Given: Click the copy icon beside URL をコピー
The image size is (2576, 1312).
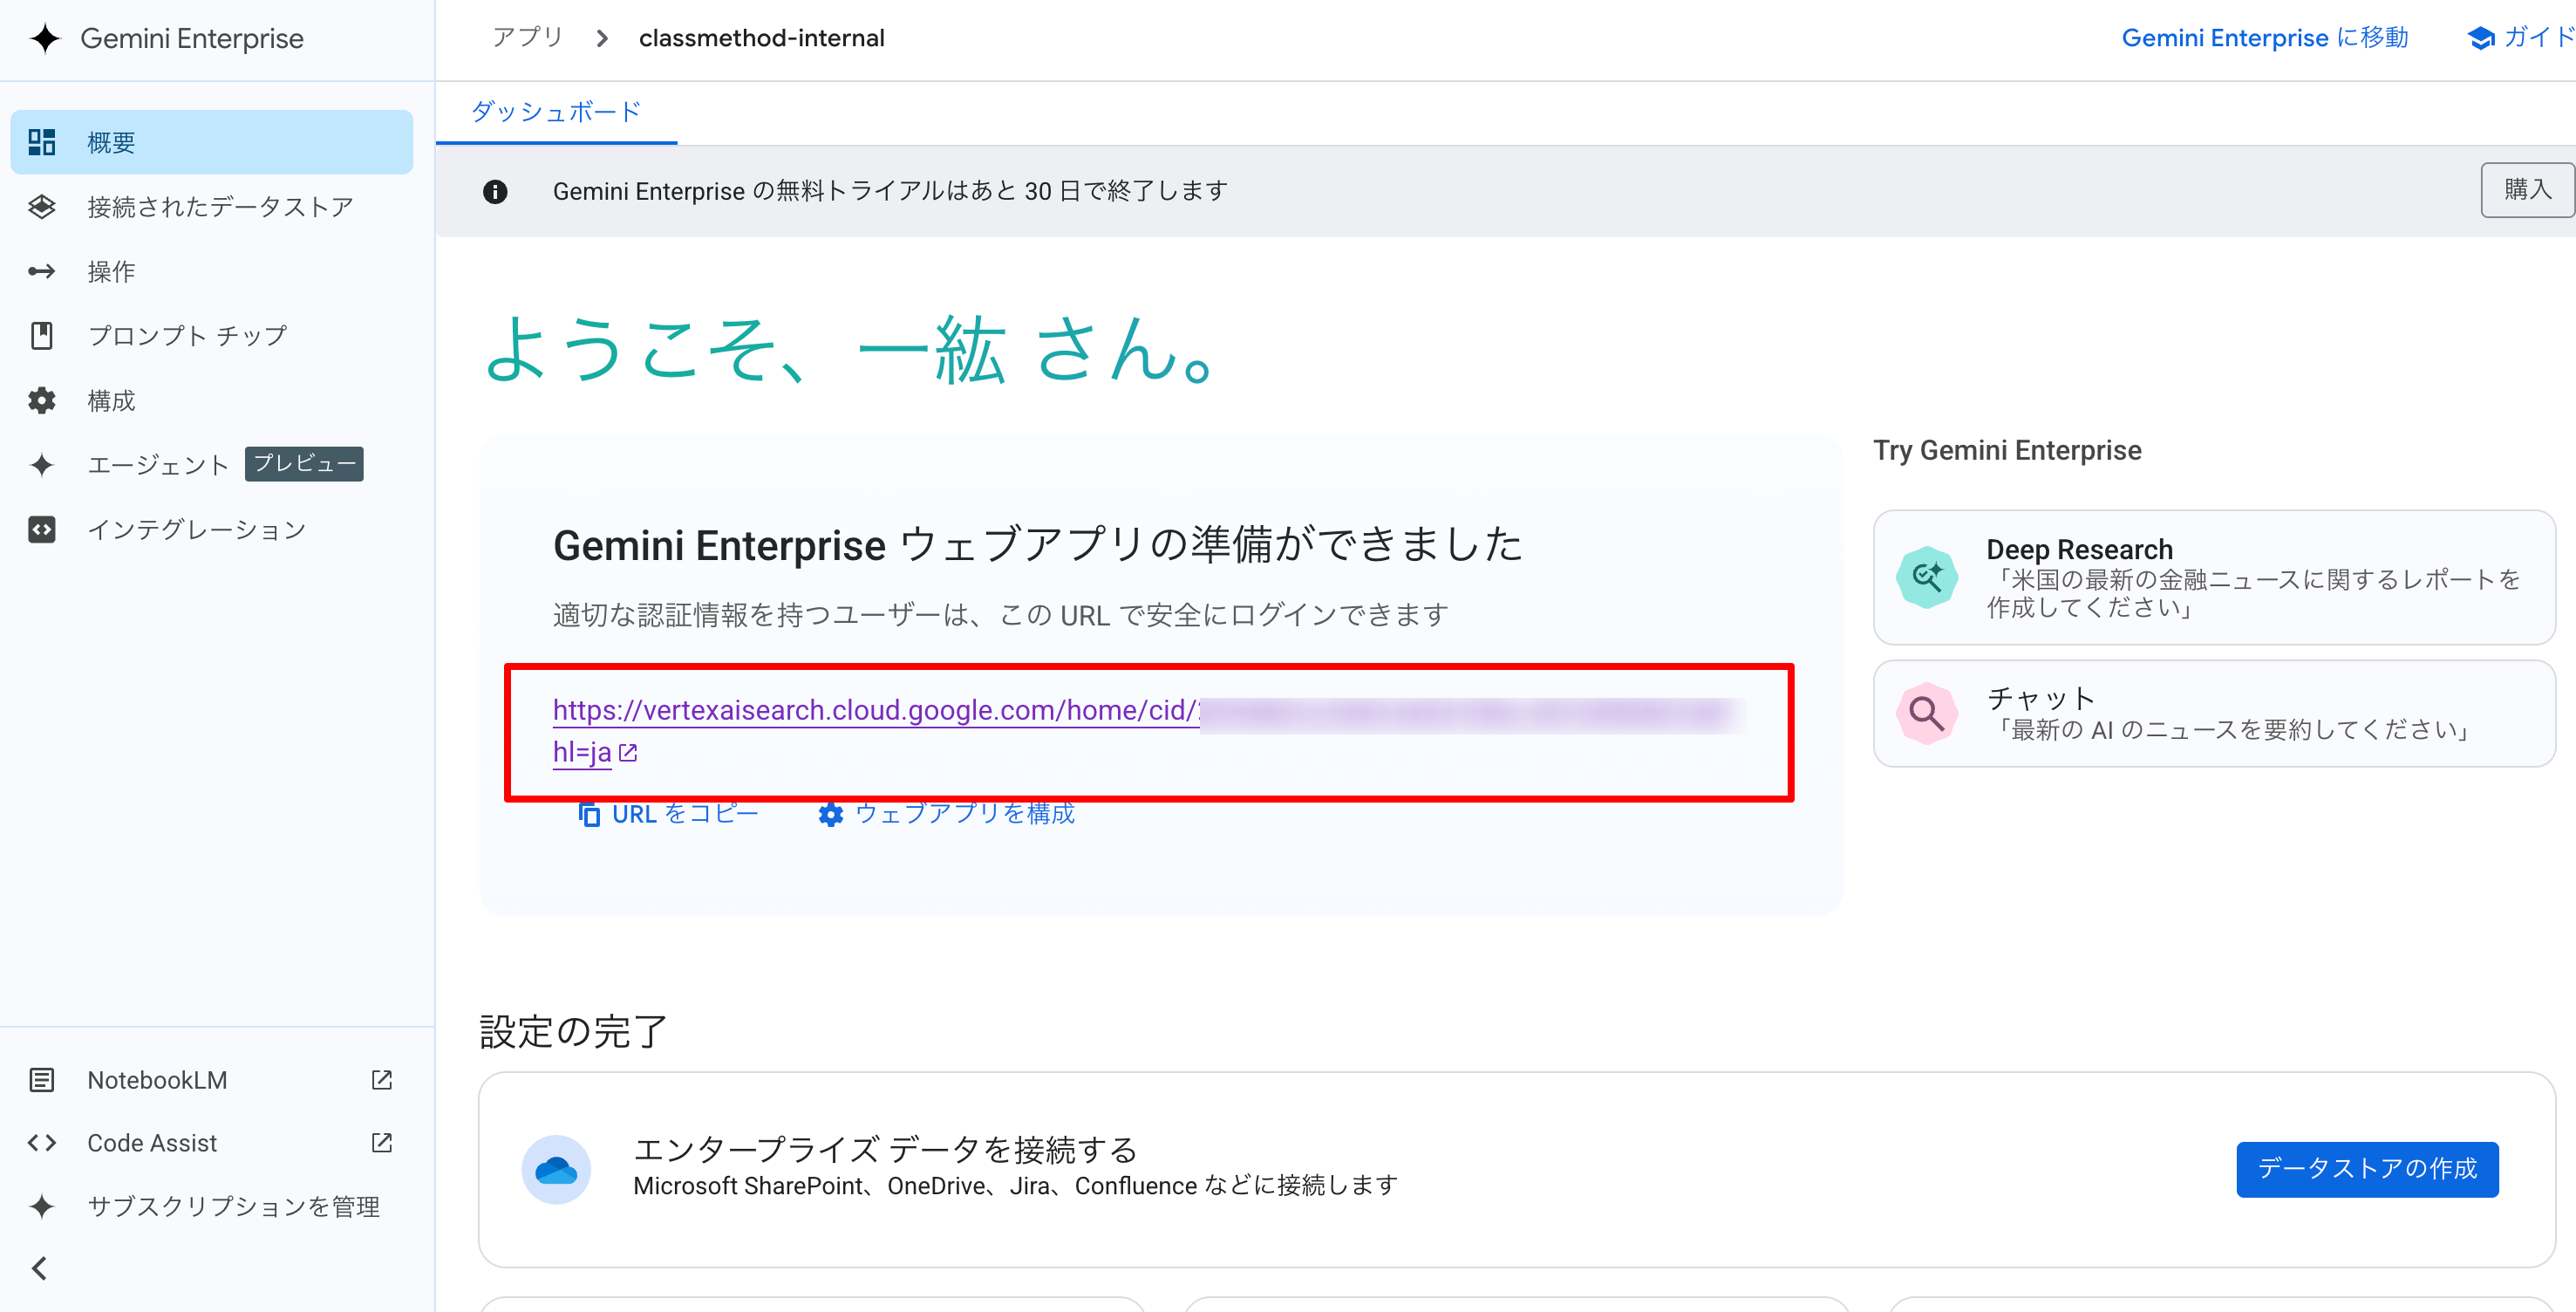Looking at the screenshot, I should (x=589, y=814).
